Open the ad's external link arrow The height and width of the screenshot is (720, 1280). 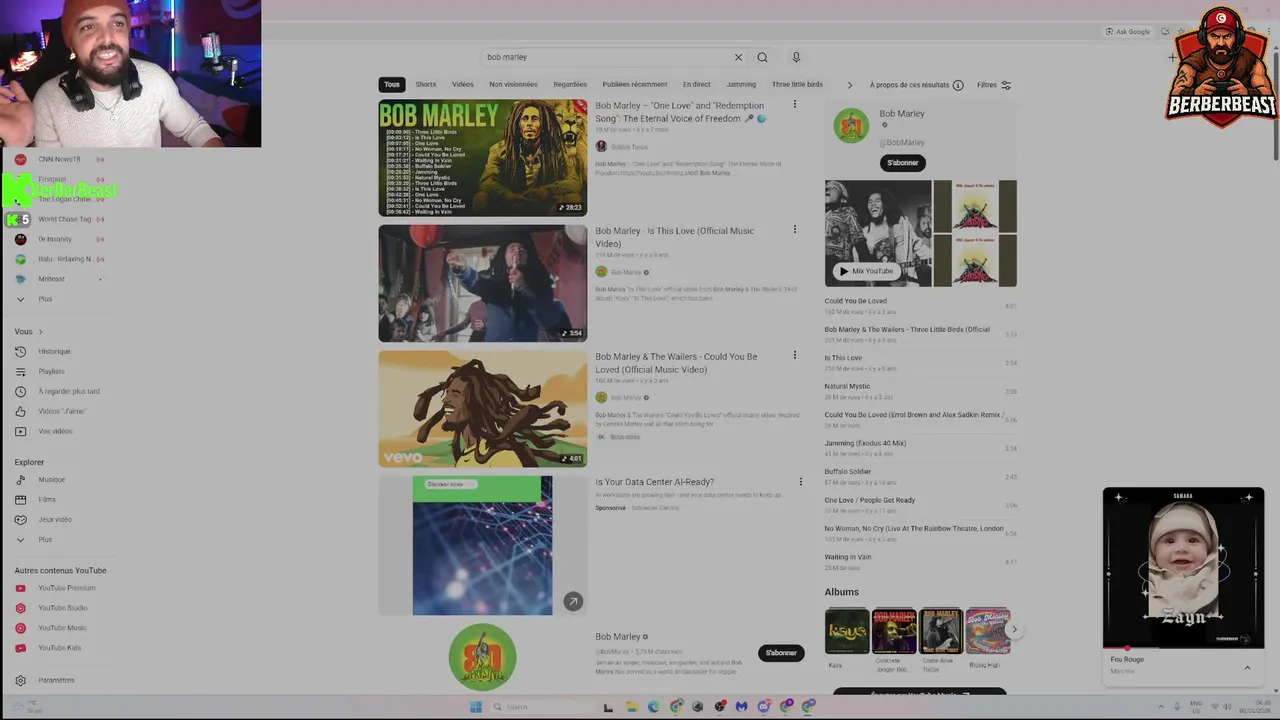(573, 601)
